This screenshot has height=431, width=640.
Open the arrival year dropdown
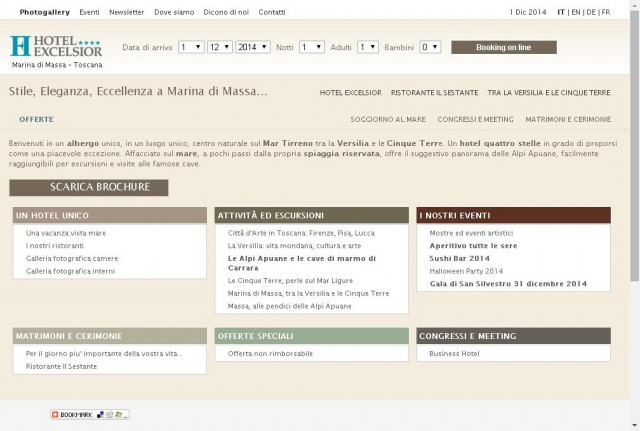pos(253,47)
